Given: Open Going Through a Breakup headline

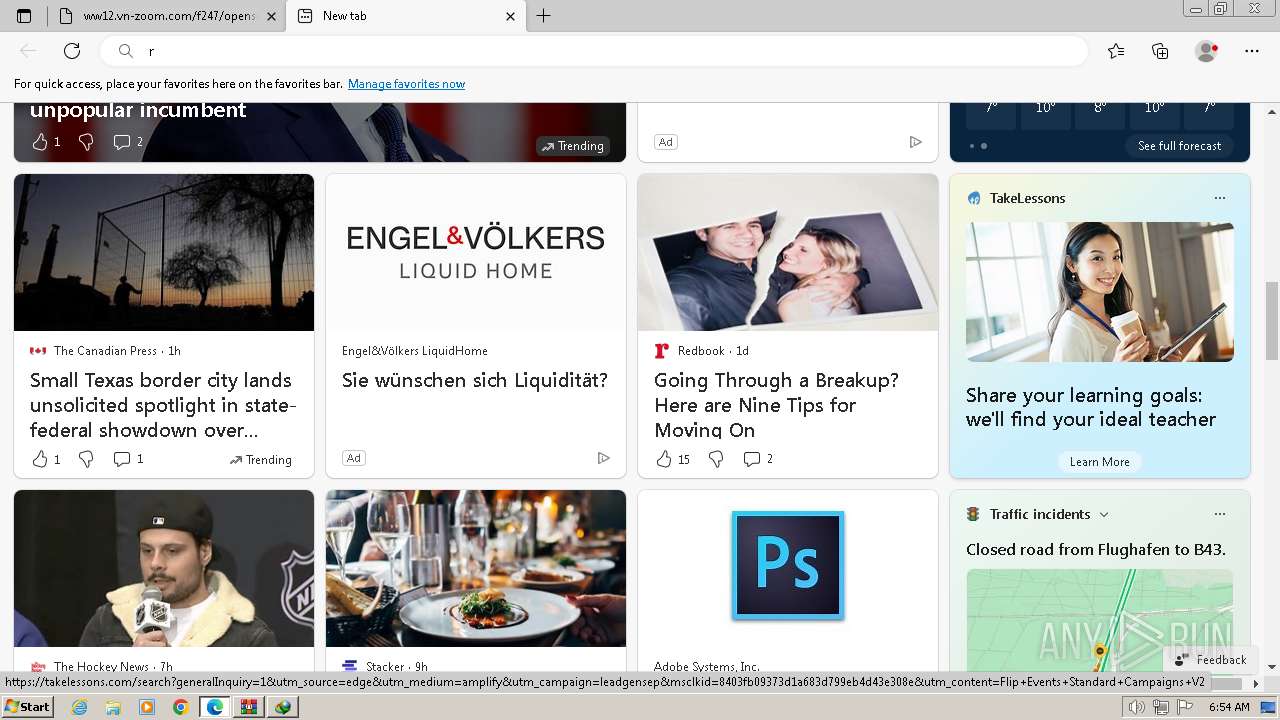Looking at the screenshot, I should click(x=776, y=405).
